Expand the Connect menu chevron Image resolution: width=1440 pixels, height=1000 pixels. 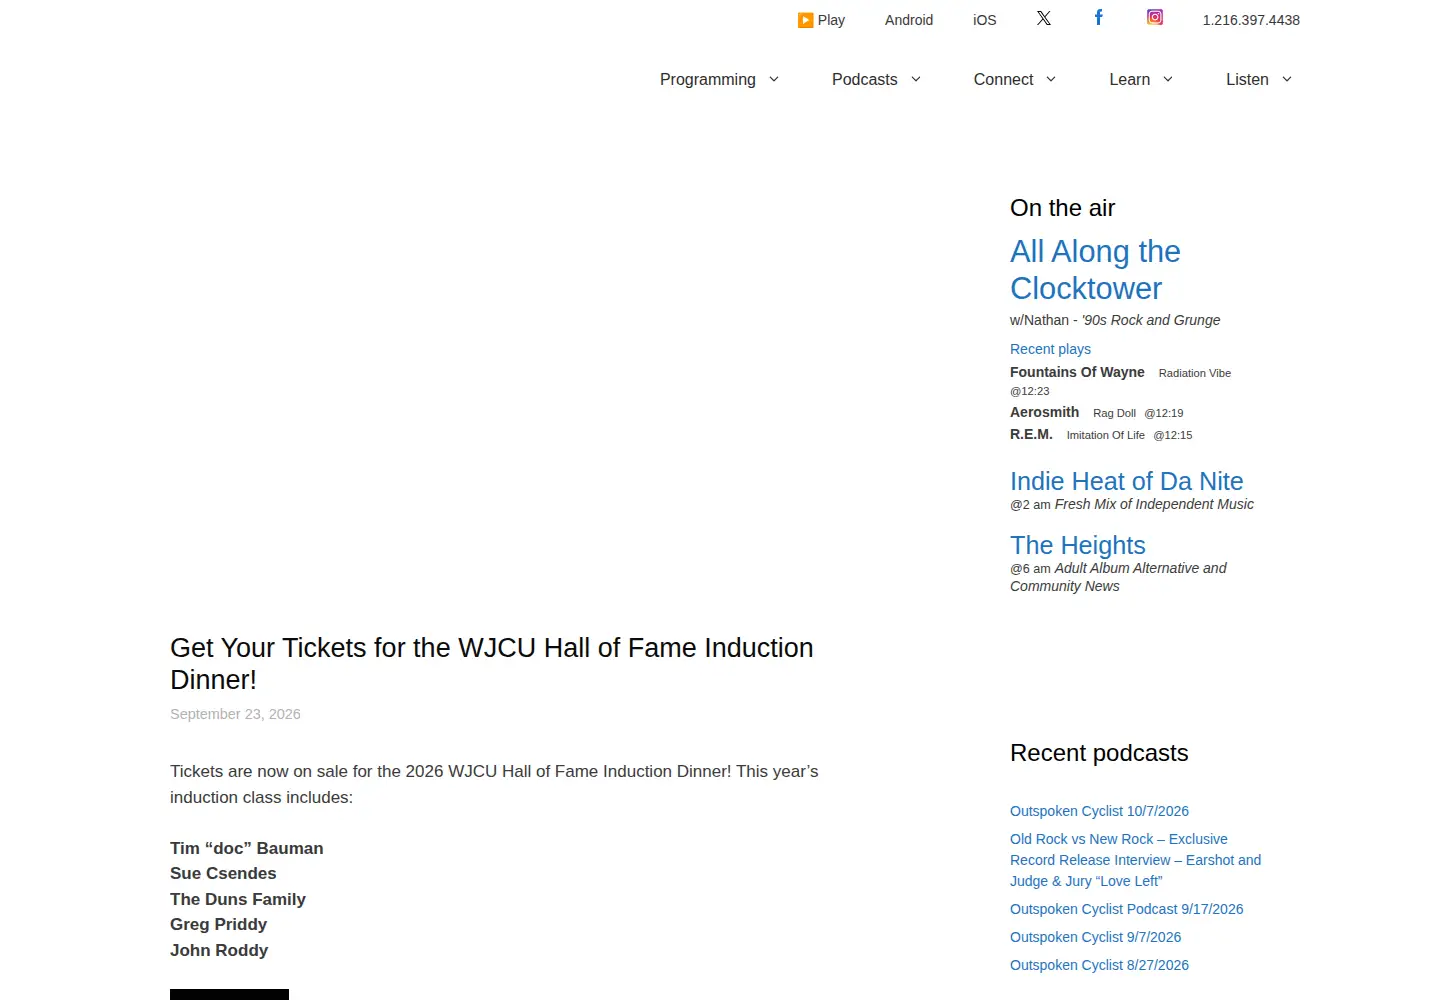click(1051, 80)
